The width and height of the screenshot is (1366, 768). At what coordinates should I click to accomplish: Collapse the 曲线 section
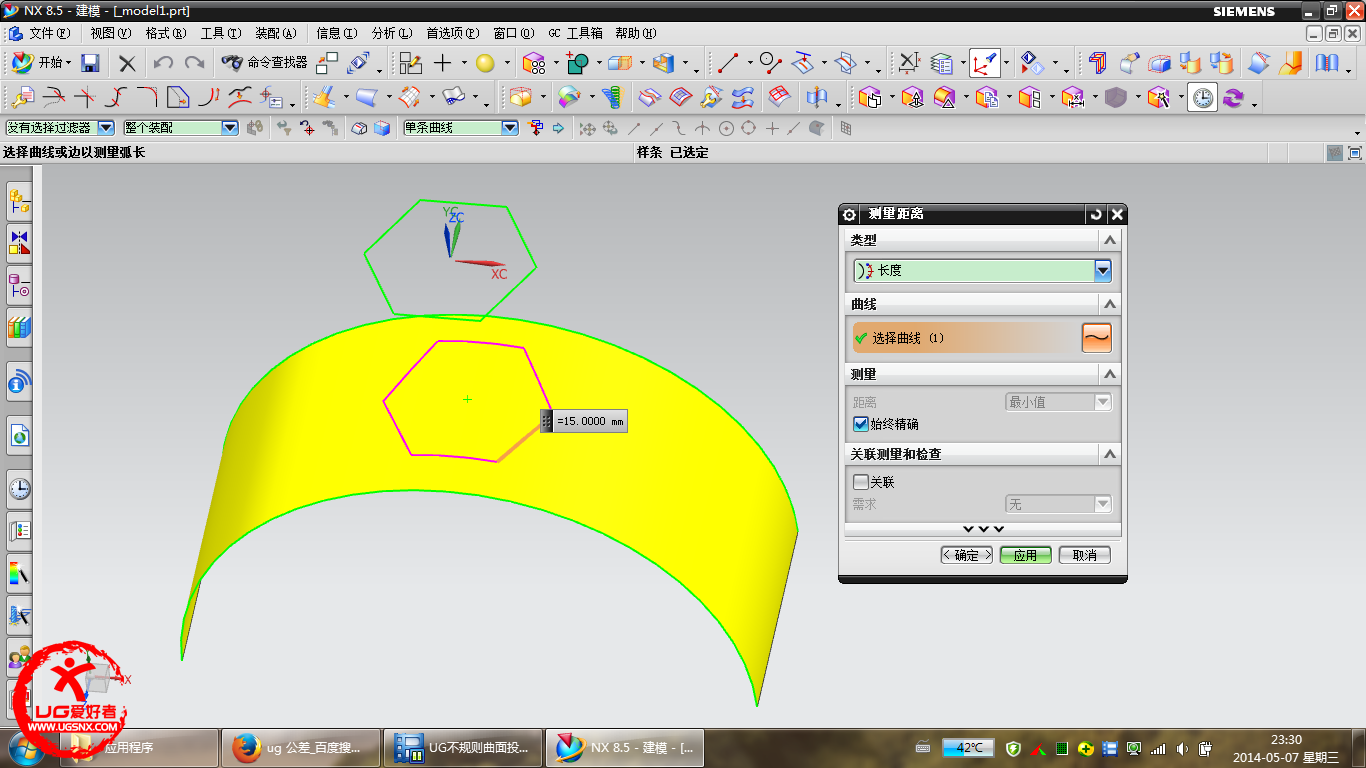point(1109,304)
